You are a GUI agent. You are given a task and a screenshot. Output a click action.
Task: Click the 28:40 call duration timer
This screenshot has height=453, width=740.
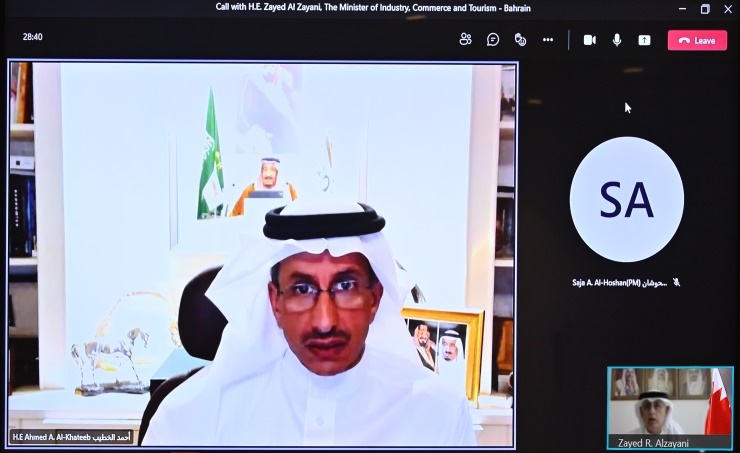(x=33, y=37)
